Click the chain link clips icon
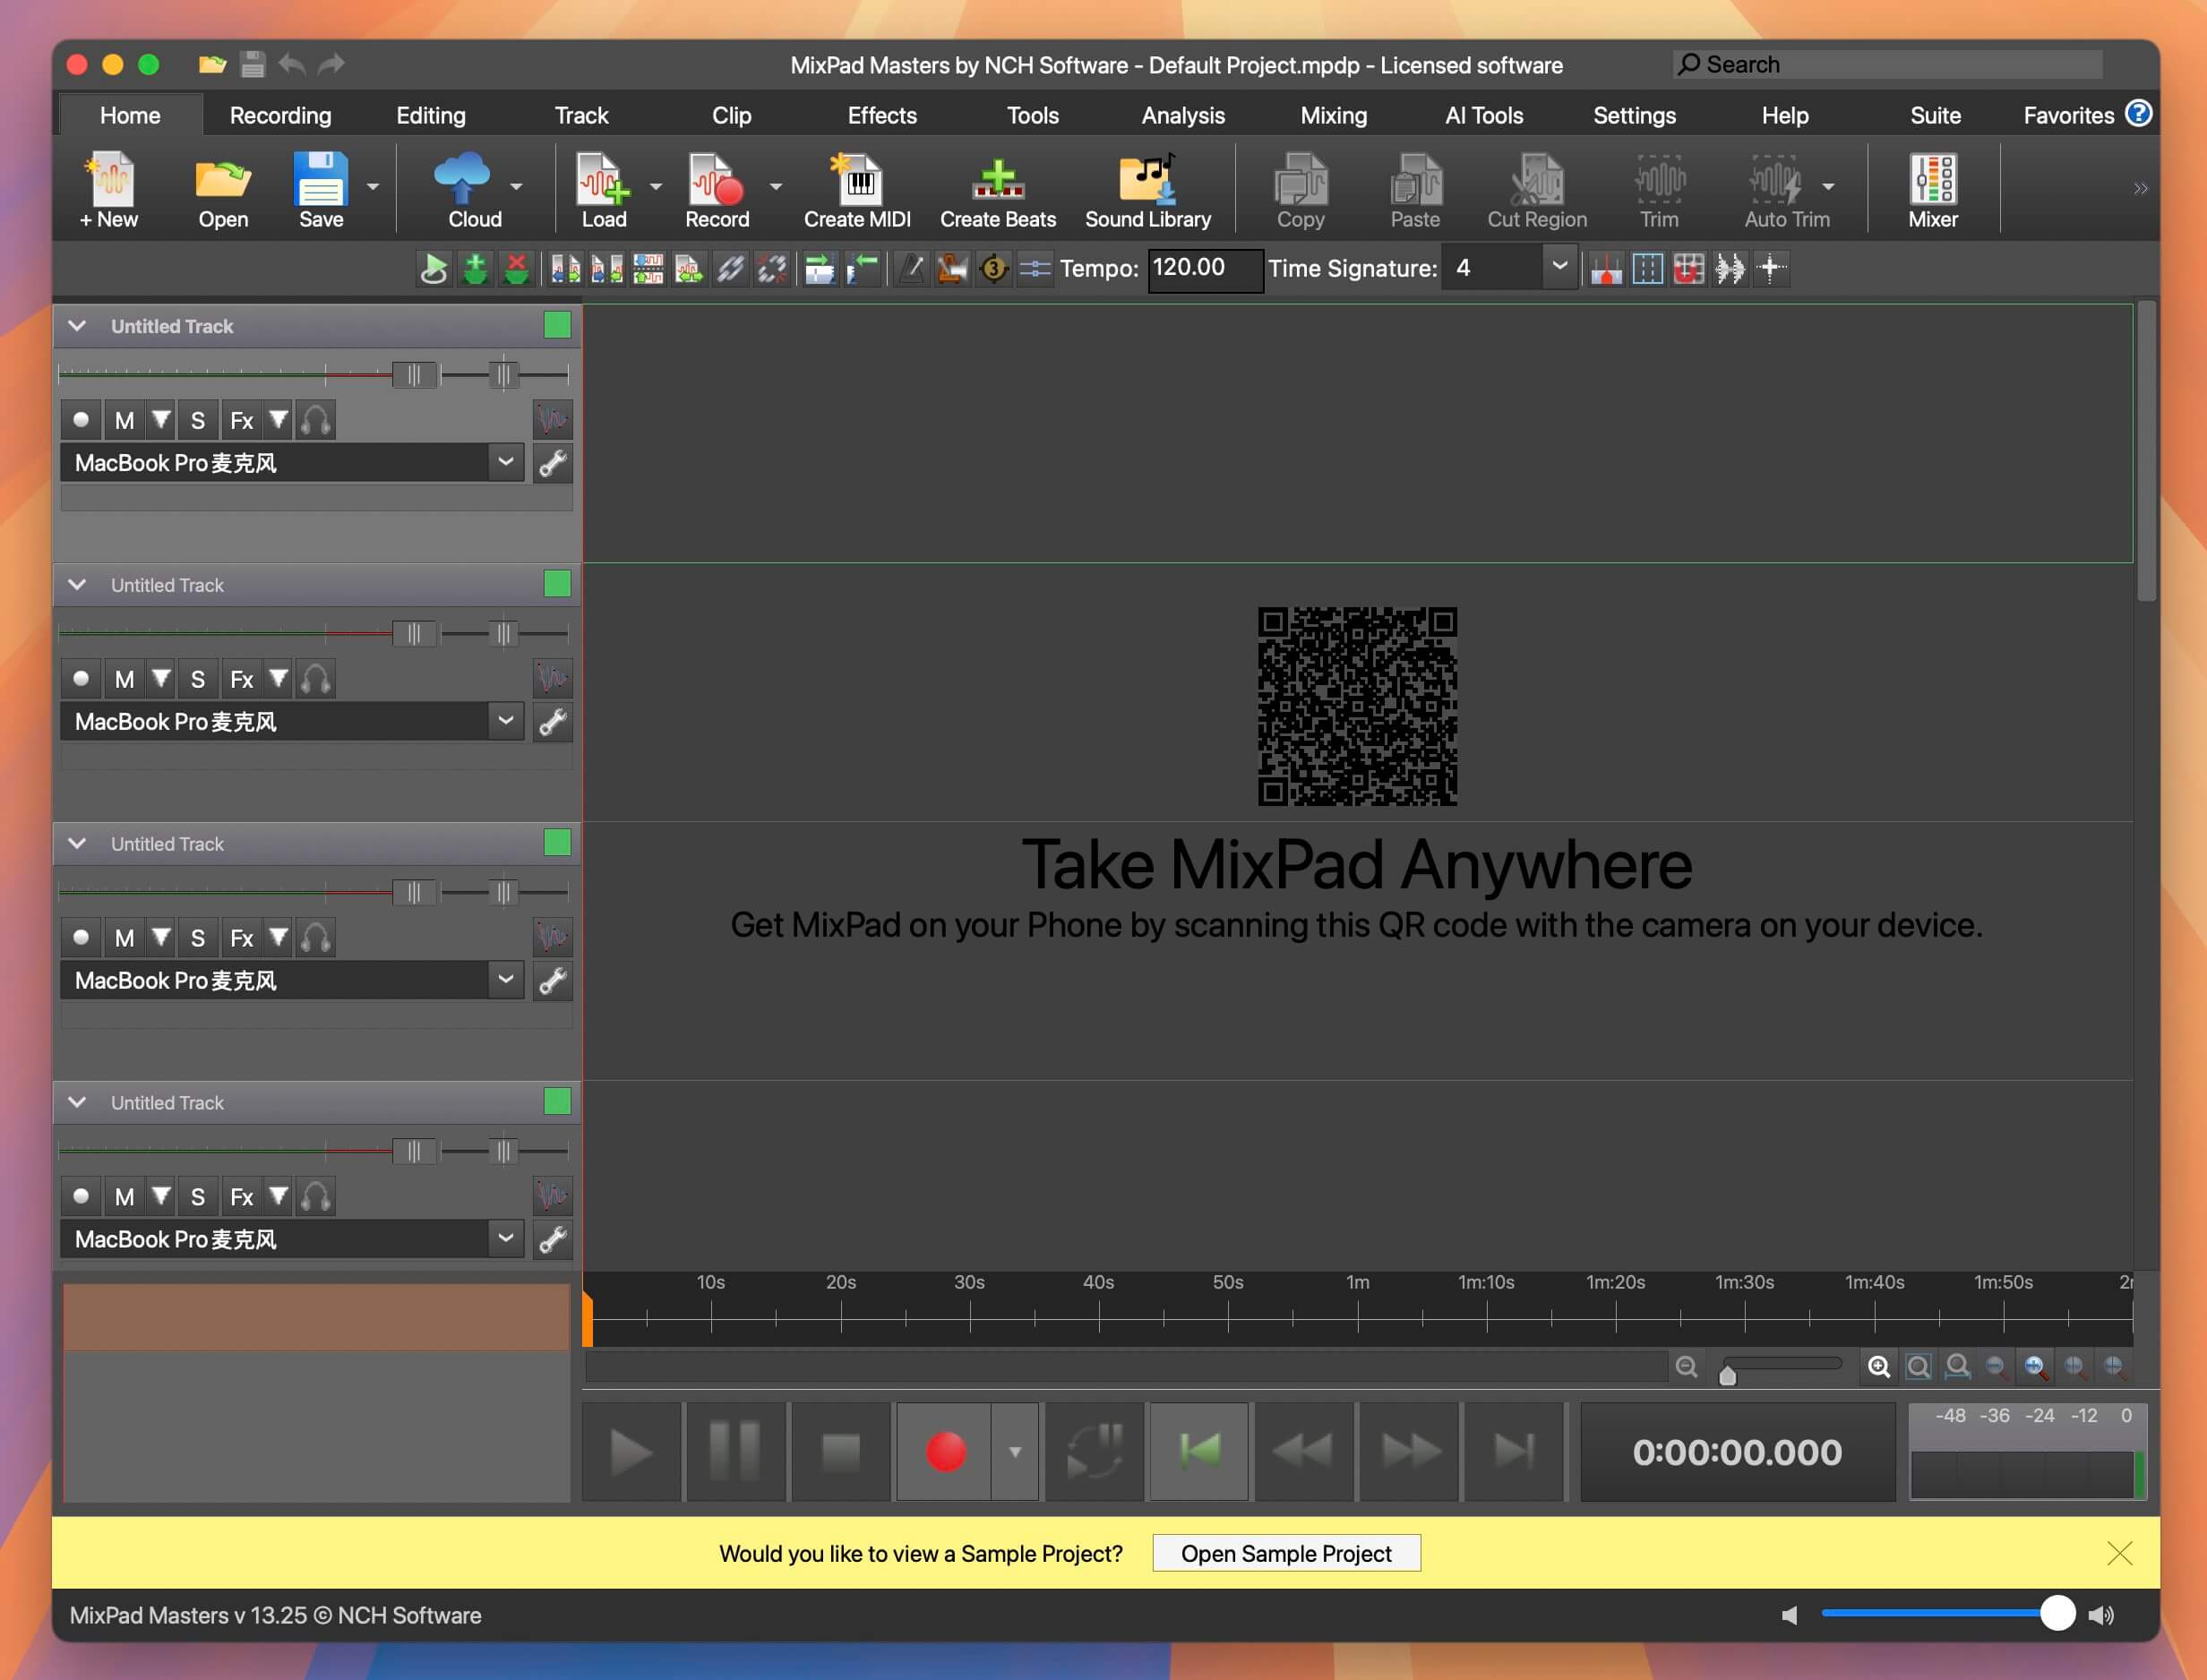 click(730, 268)
